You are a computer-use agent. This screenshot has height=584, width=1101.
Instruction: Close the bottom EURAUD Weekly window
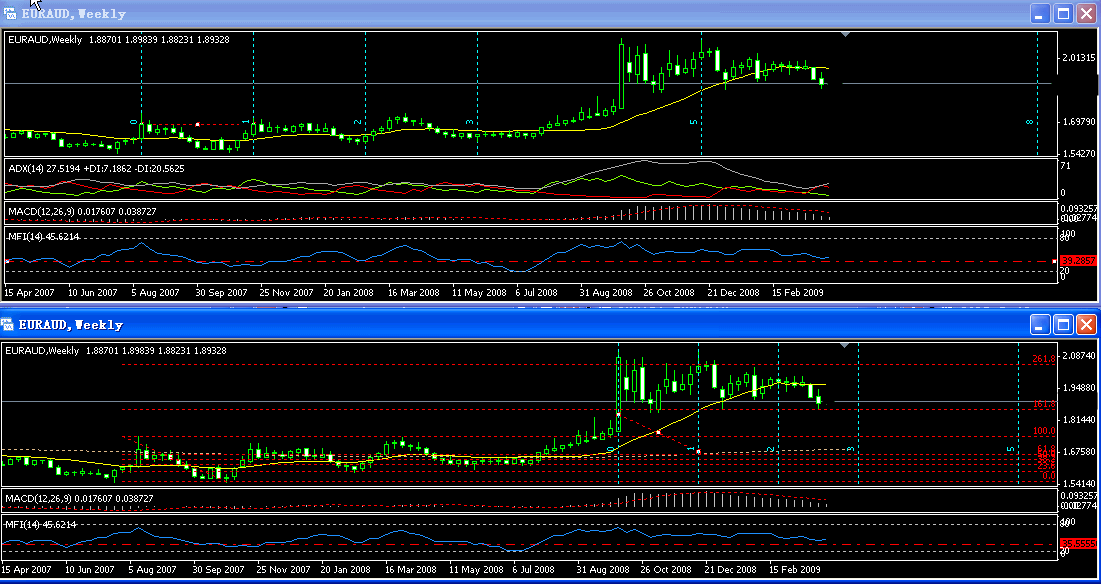click(1087, 324)
